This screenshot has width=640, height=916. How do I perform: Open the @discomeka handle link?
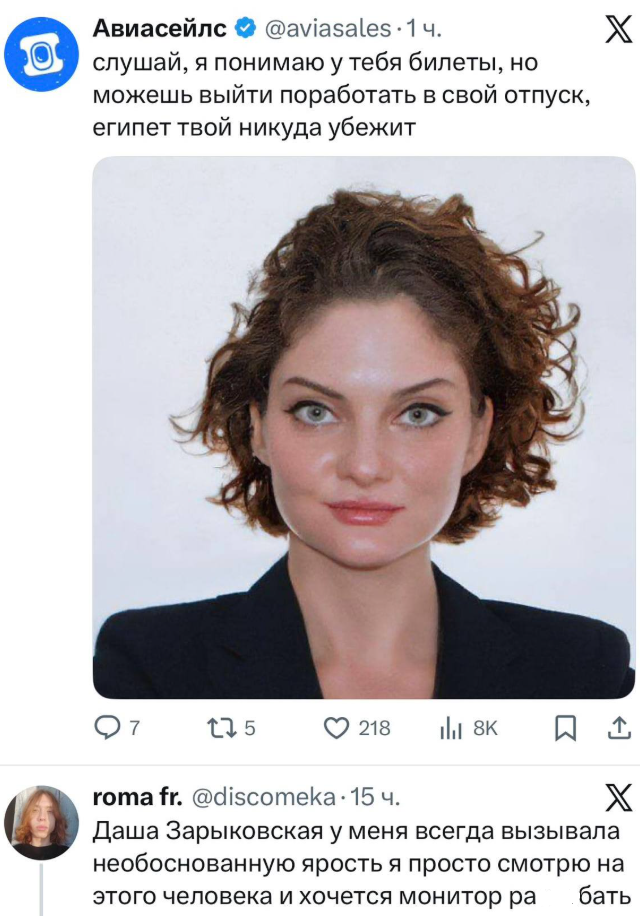262,797
